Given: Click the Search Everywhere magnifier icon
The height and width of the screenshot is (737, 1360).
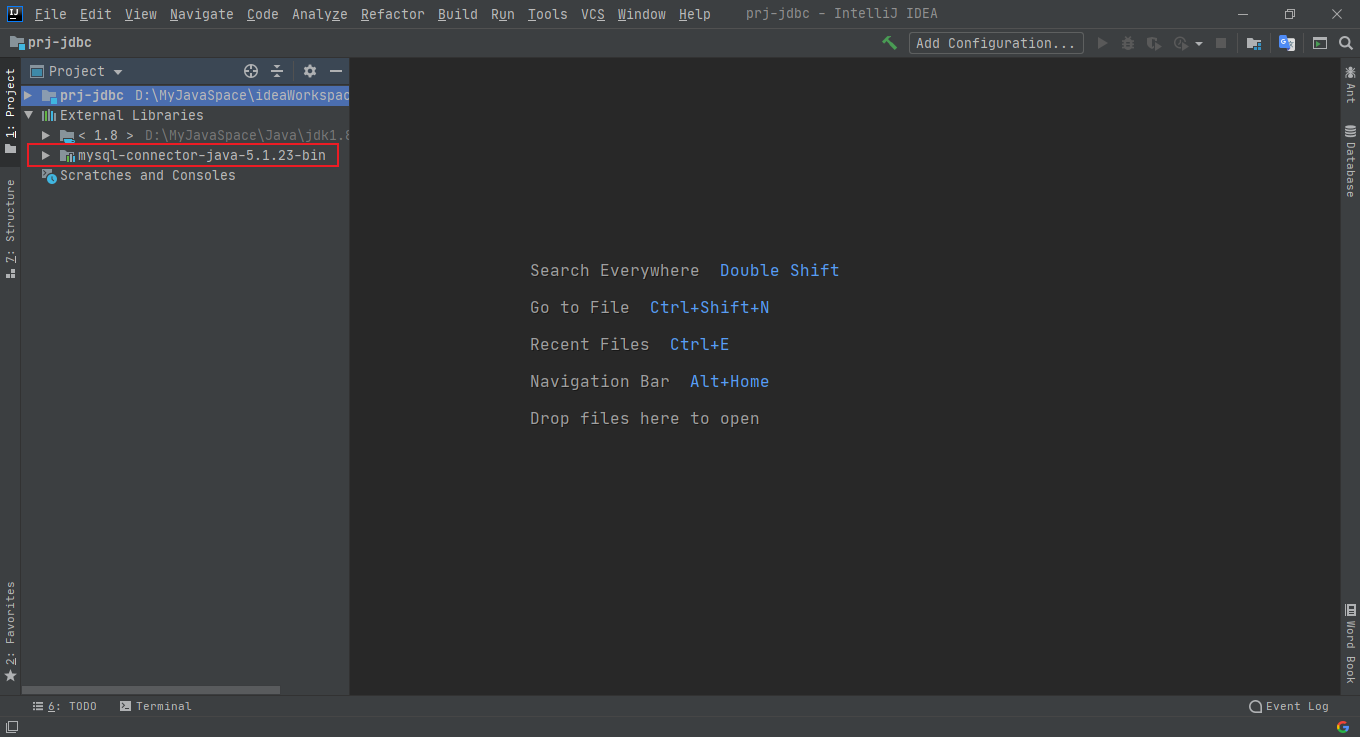Looking at the screenshot, I should (x=1346, y=43).
